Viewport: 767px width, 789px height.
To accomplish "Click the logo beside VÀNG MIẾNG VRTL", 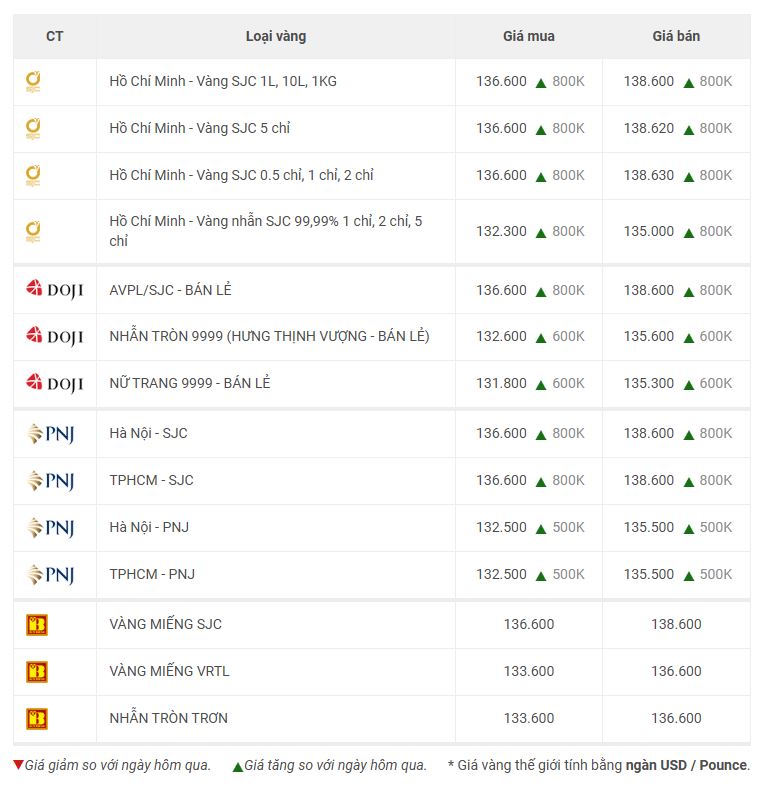I will point(37,671).
